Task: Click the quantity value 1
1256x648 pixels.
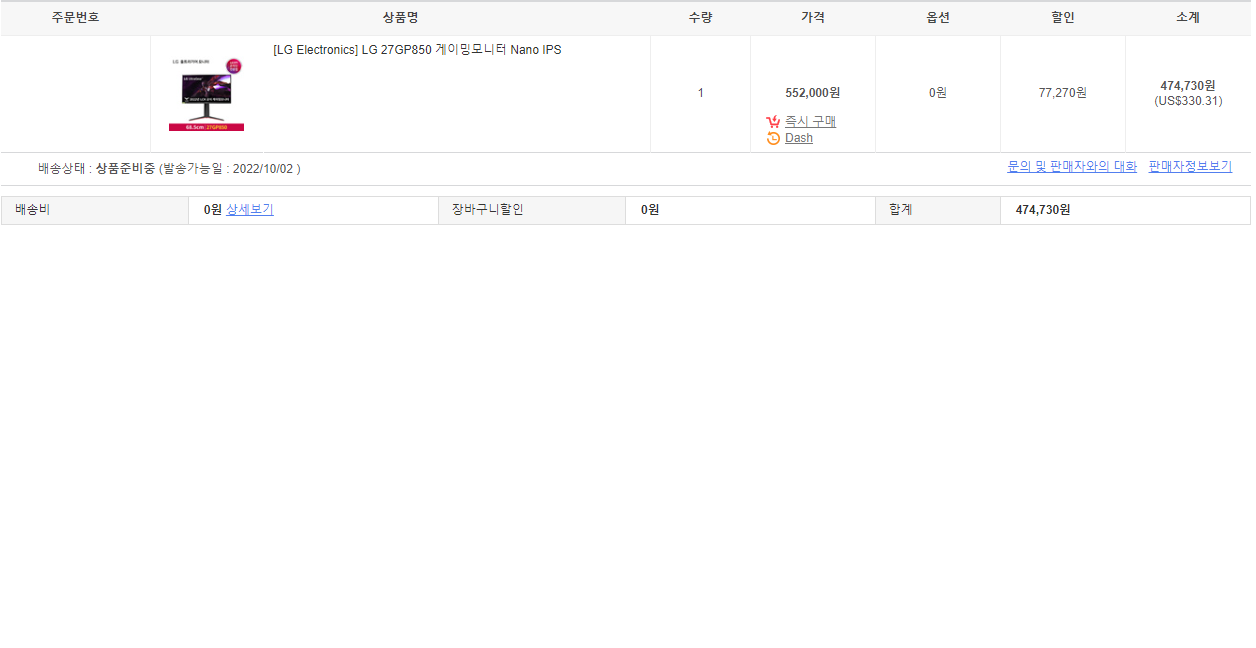Action: click(x=700, y=93)
